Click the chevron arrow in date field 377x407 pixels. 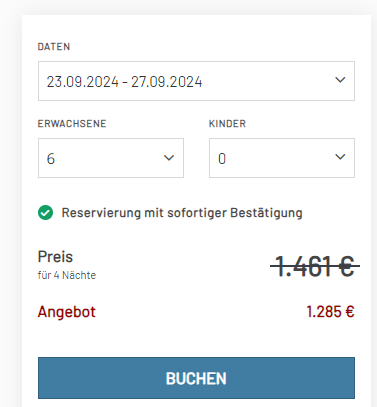tap(340, 80)
